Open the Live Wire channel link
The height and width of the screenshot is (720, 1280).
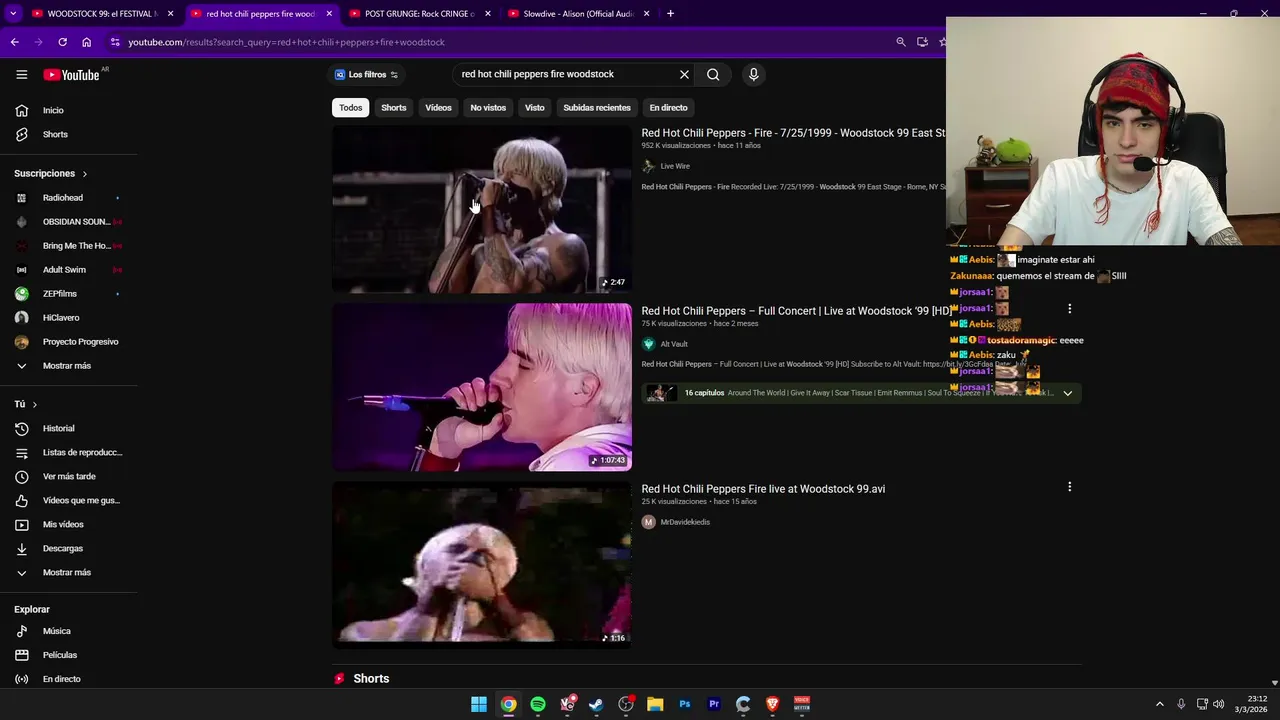pos(675,166)
